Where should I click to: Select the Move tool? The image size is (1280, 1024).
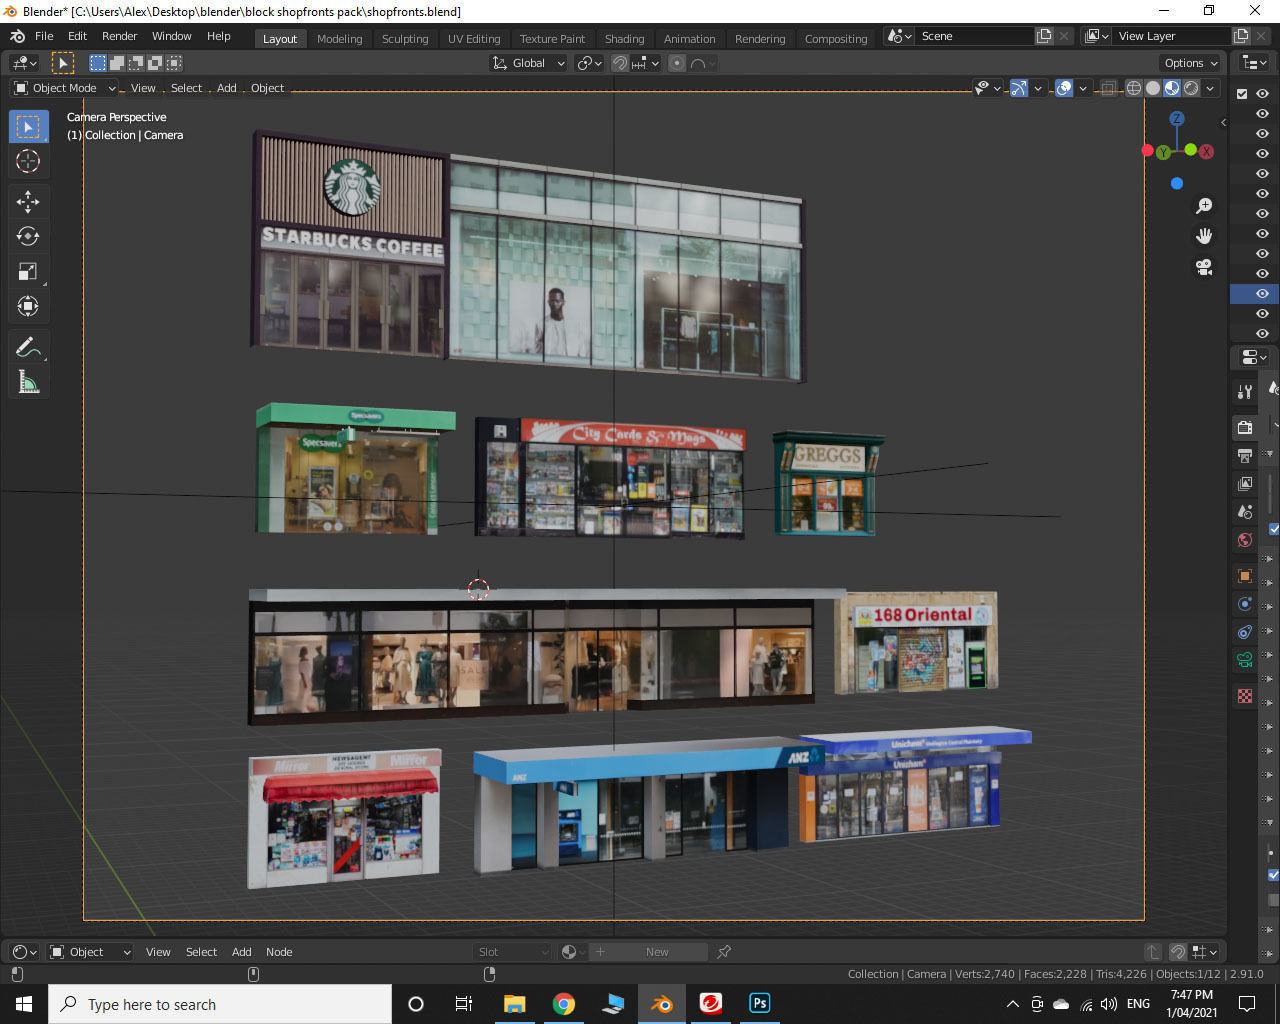(28, 201)
